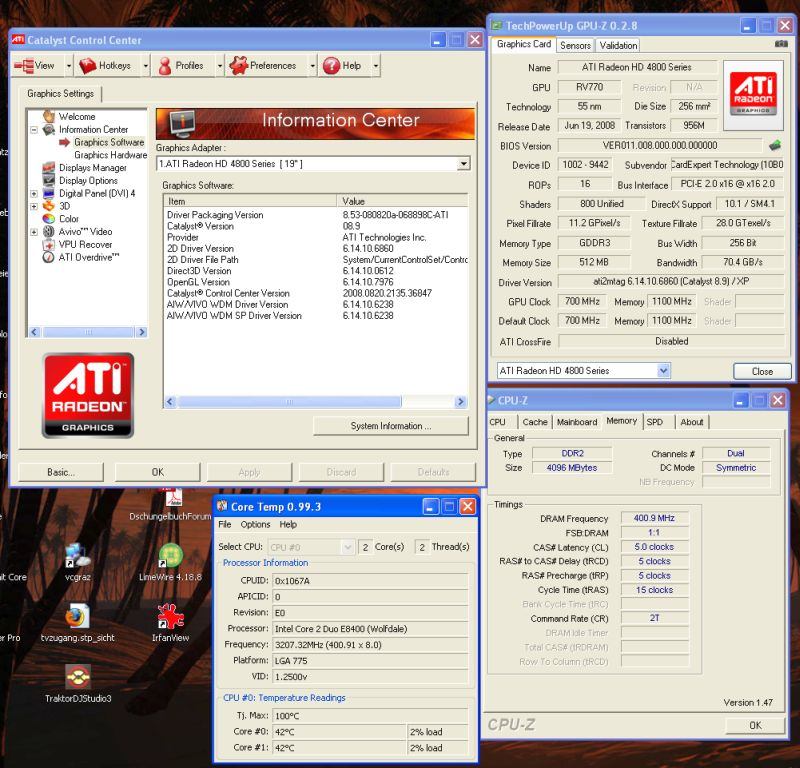Switch to the Mainboard tab in CPU-Z
Screen dimensions: 800x768
577,422
